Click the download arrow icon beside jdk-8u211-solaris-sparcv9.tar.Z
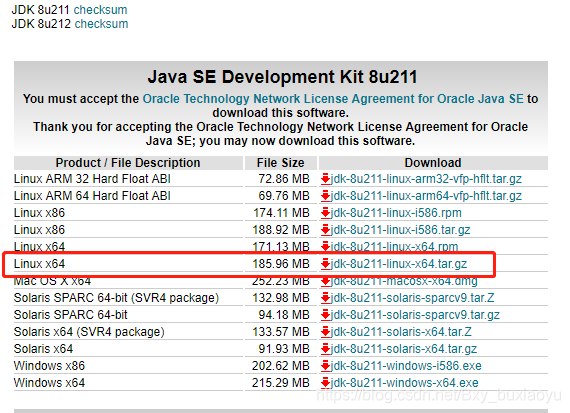This screenshot has height=413, width=570. (x=325, y=298)
